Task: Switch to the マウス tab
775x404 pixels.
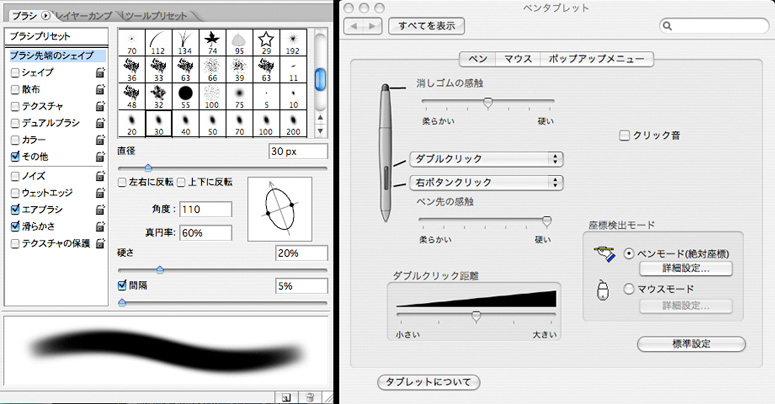Action: (518, 59)
